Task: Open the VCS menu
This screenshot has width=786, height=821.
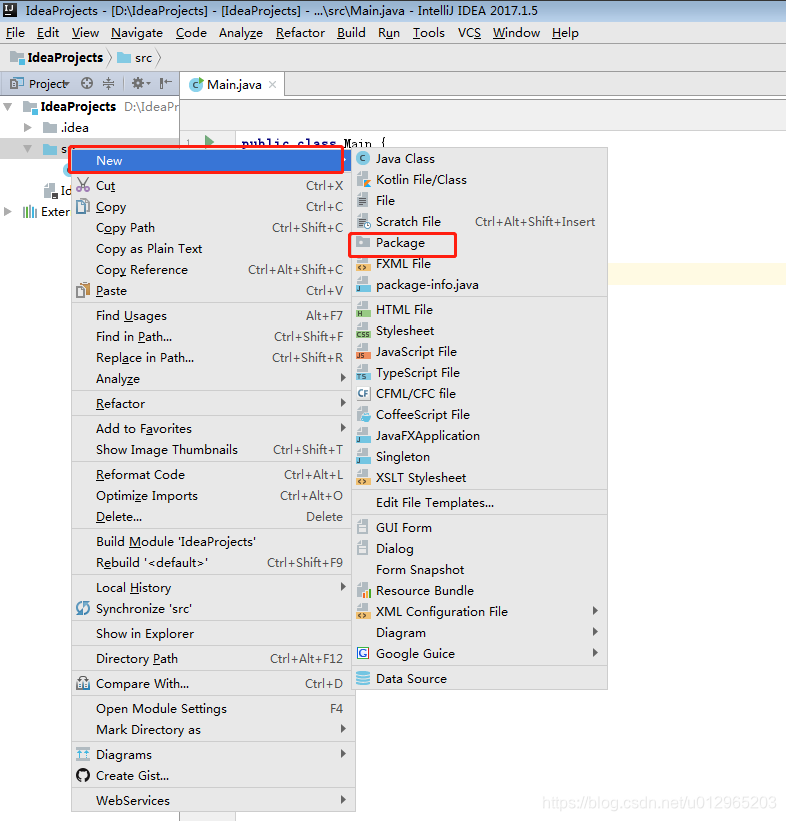Action: [x=469, y=33]
